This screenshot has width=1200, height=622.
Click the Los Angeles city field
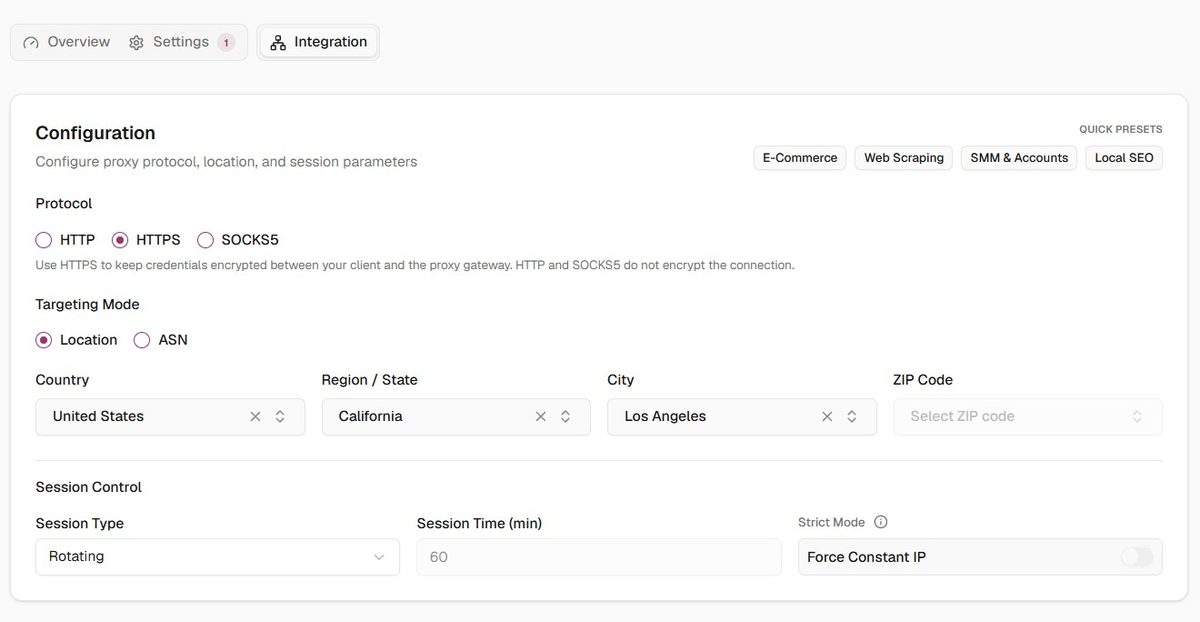742,417
